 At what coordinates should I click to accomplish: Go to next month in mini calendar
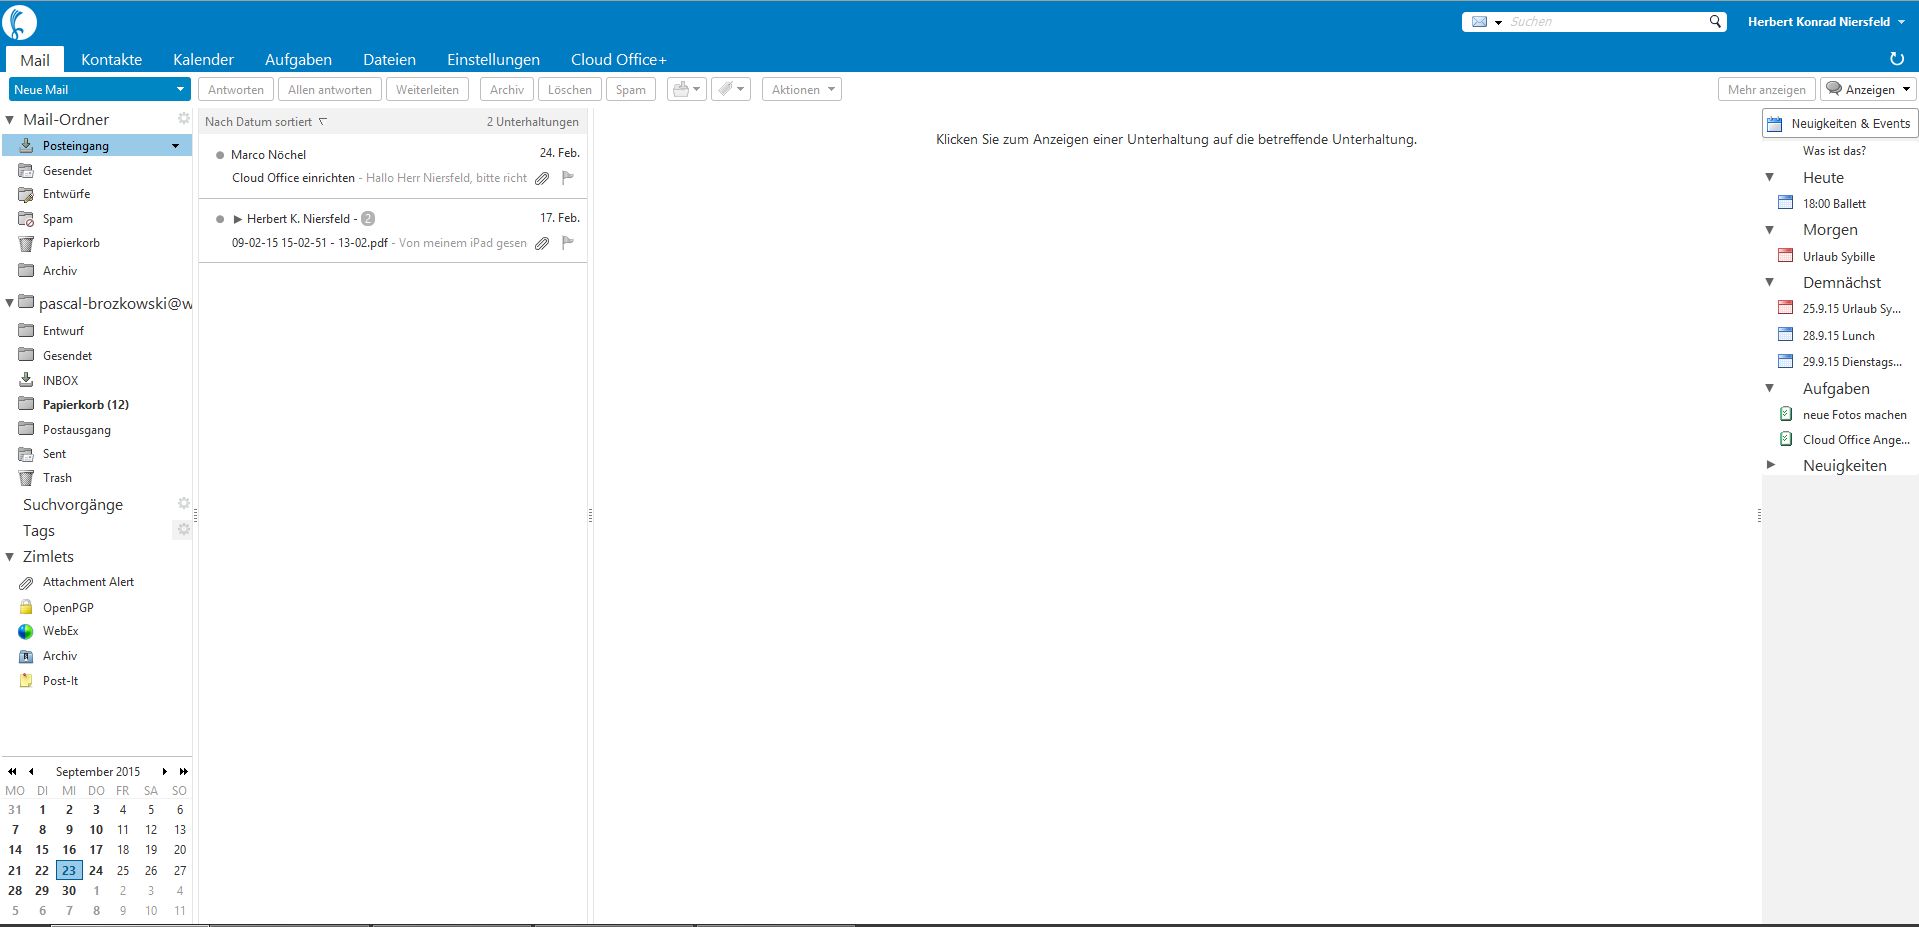[x=165, y=772]
